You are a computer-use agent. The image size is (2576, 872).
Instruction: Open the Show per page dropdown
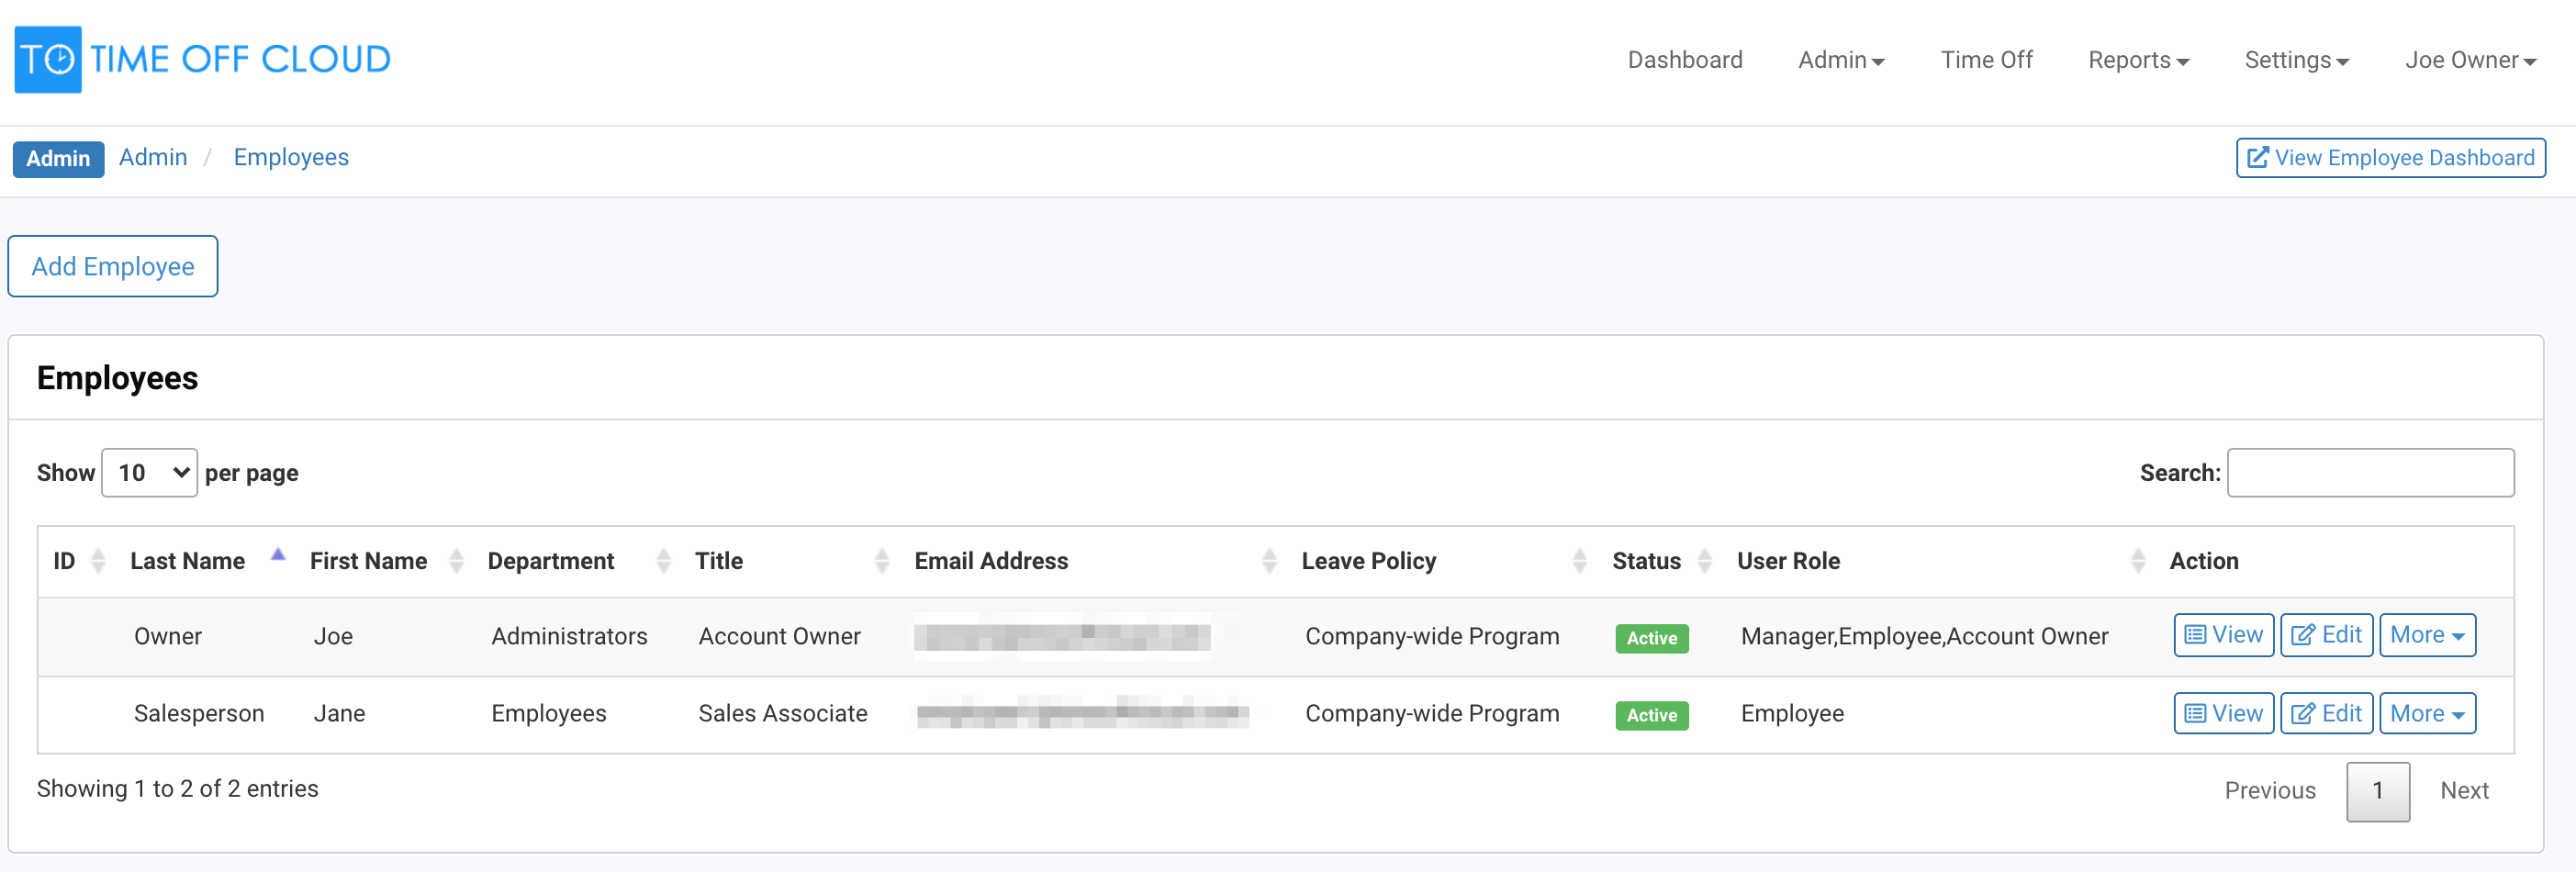149,472
